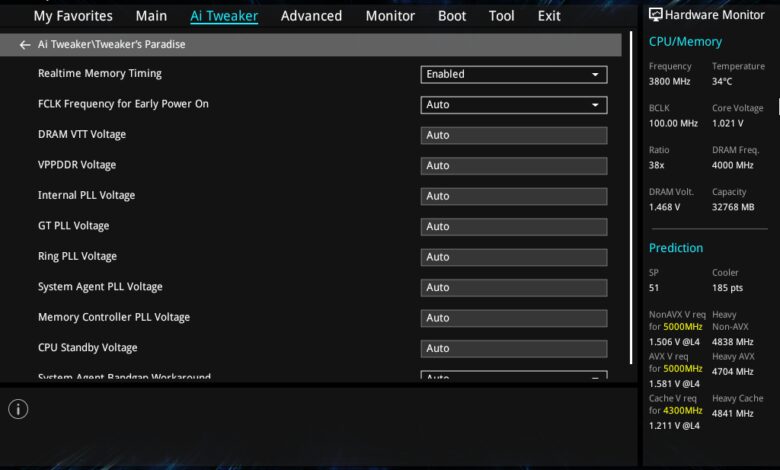Click the 32768 MB capacity value
This screenshot has width=780, height=470.
tap(733, 207)
